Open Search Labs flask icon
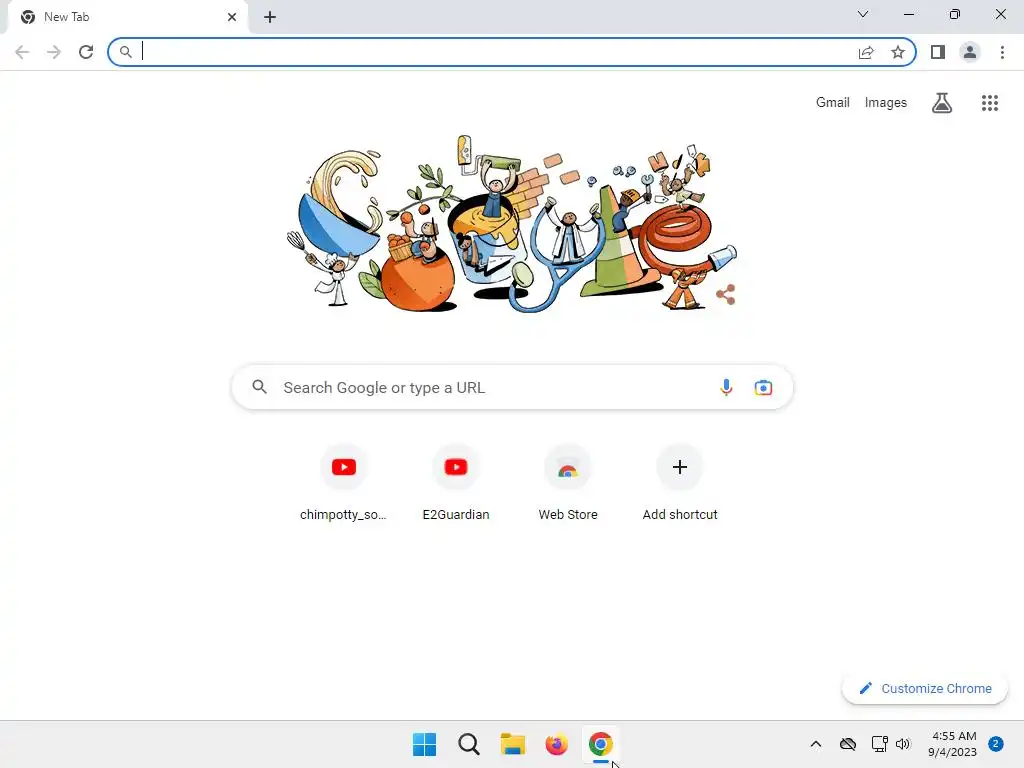 [942, 103]
